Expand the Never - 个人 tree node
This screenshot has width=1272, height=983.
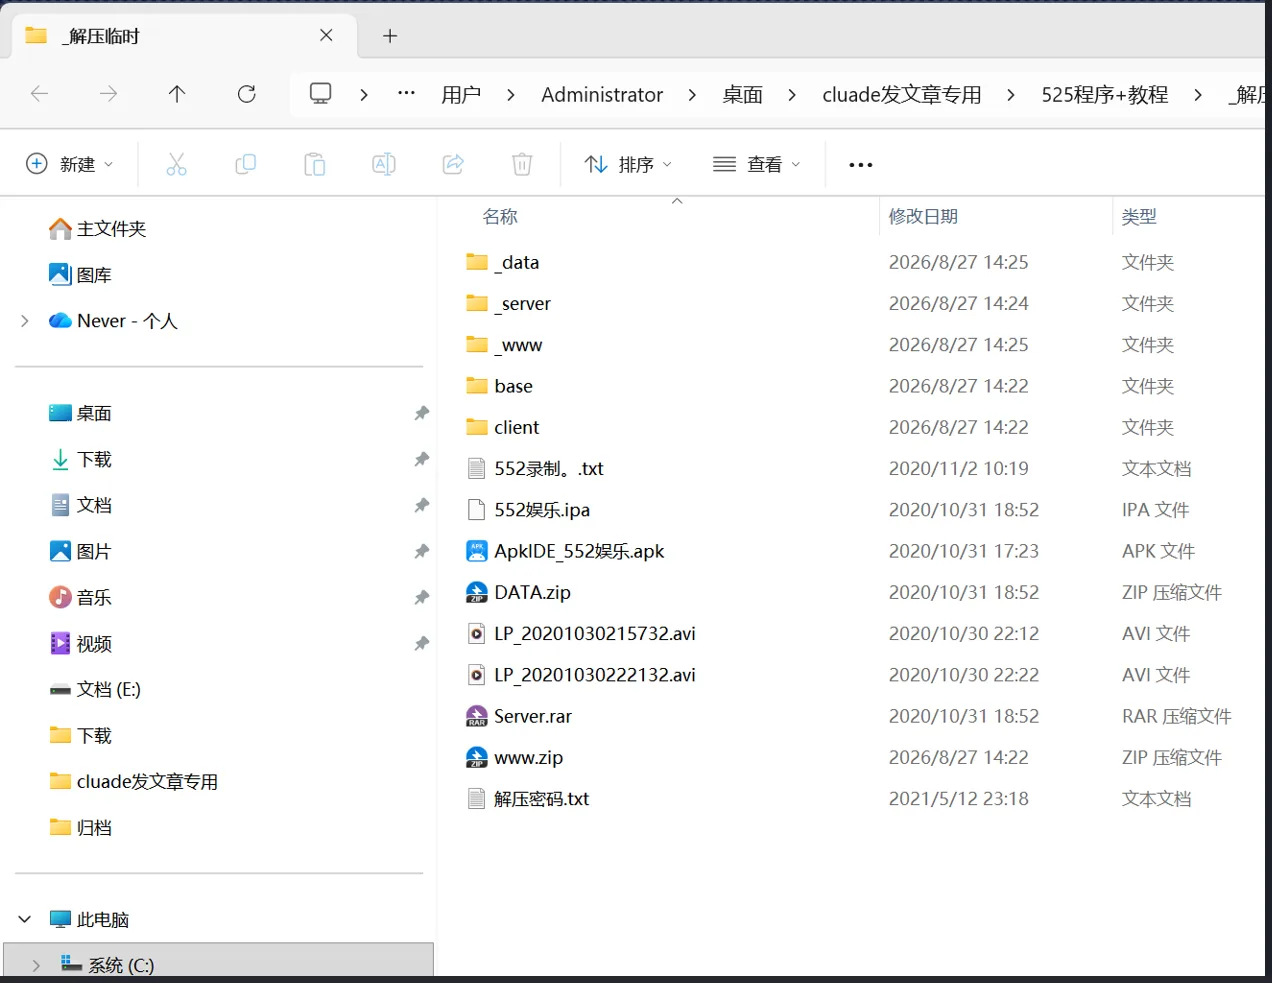coord(25,321)
